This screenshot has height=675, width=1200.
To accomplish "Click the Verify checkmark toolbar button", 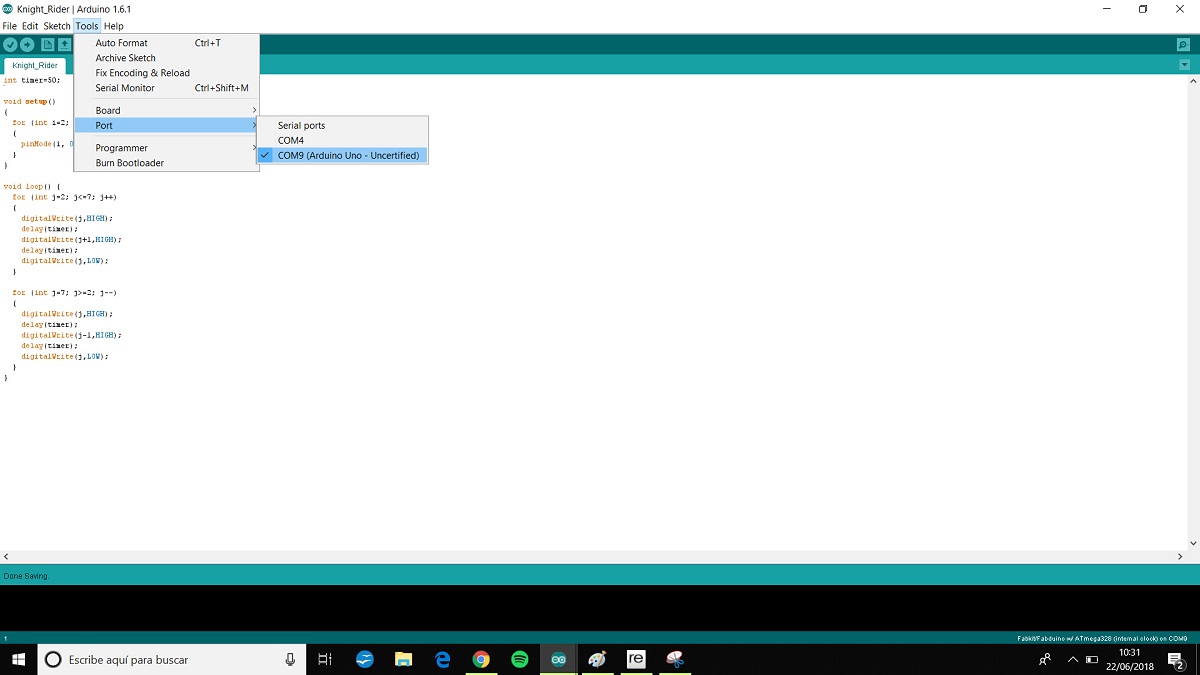I will [x=10, y=45].
